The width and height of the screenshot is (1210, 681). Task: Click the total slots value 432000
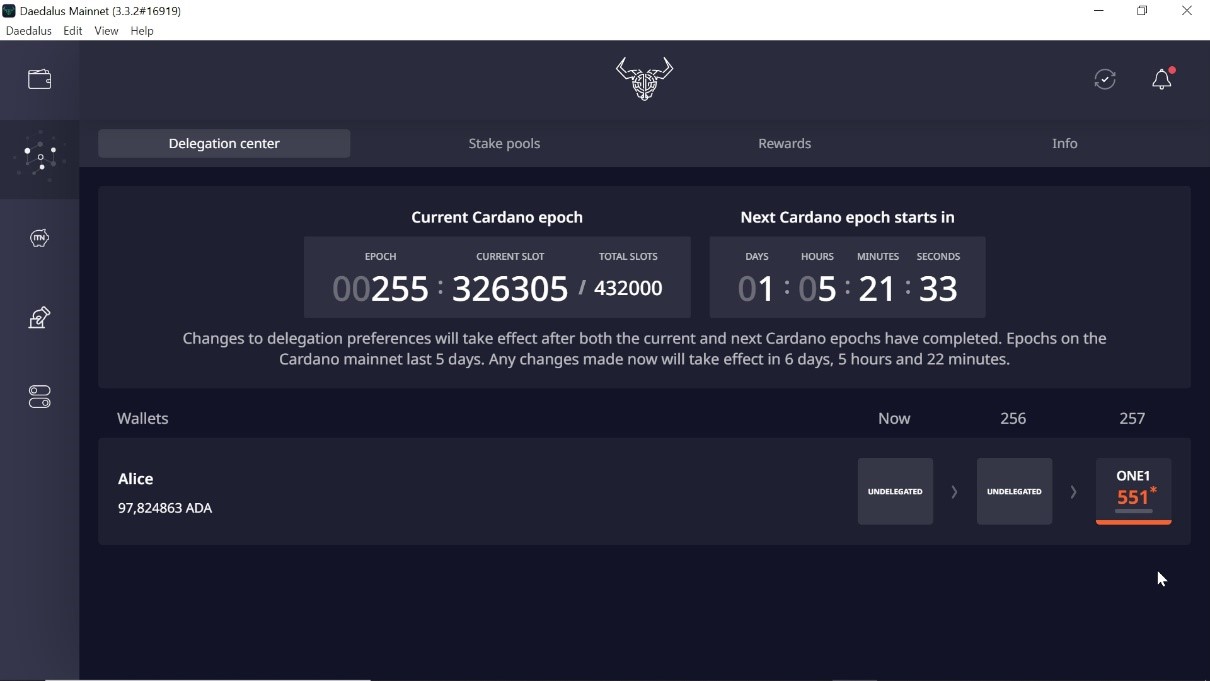click(x=628, y=289)
